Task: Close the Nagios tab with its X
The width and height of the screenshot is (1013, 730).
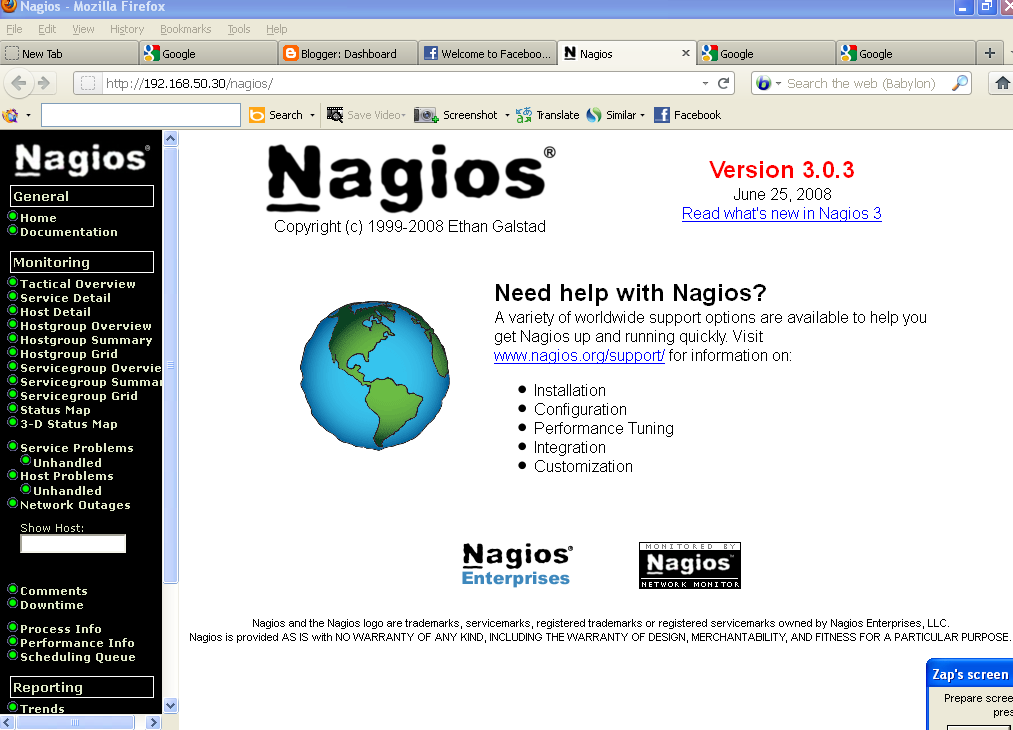Action: click(685, 54)
